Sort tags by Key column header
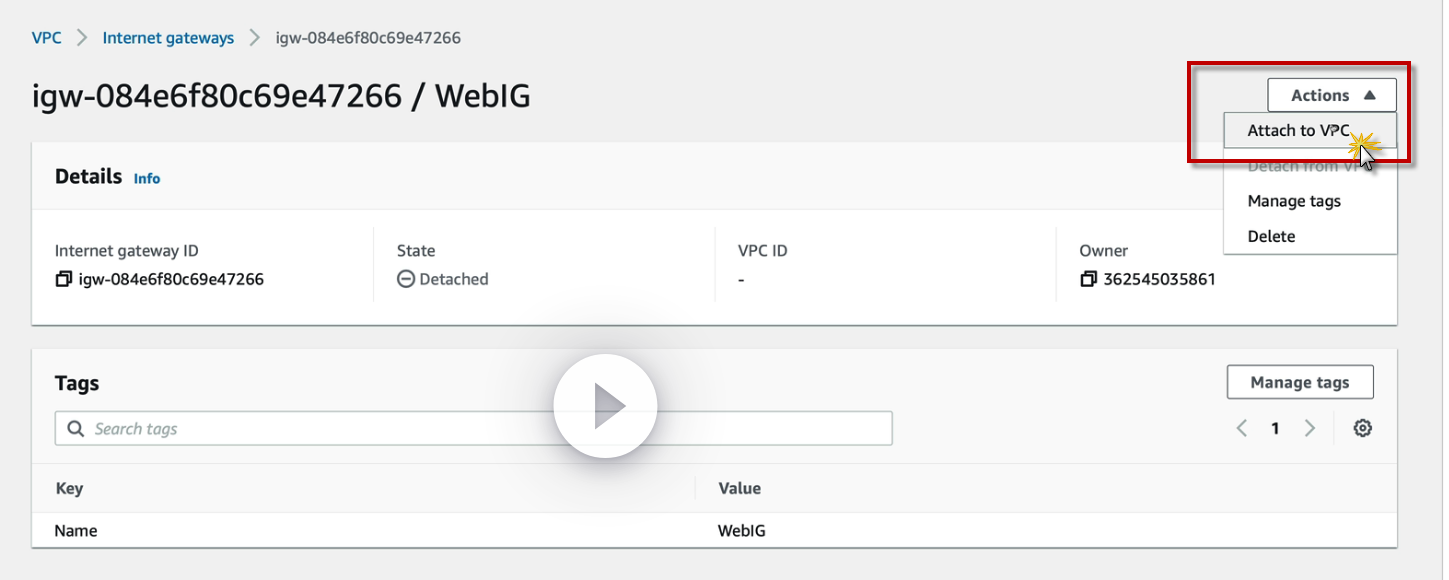Image resolution: width=1449 pixels, height=580 pixels. 69,488
